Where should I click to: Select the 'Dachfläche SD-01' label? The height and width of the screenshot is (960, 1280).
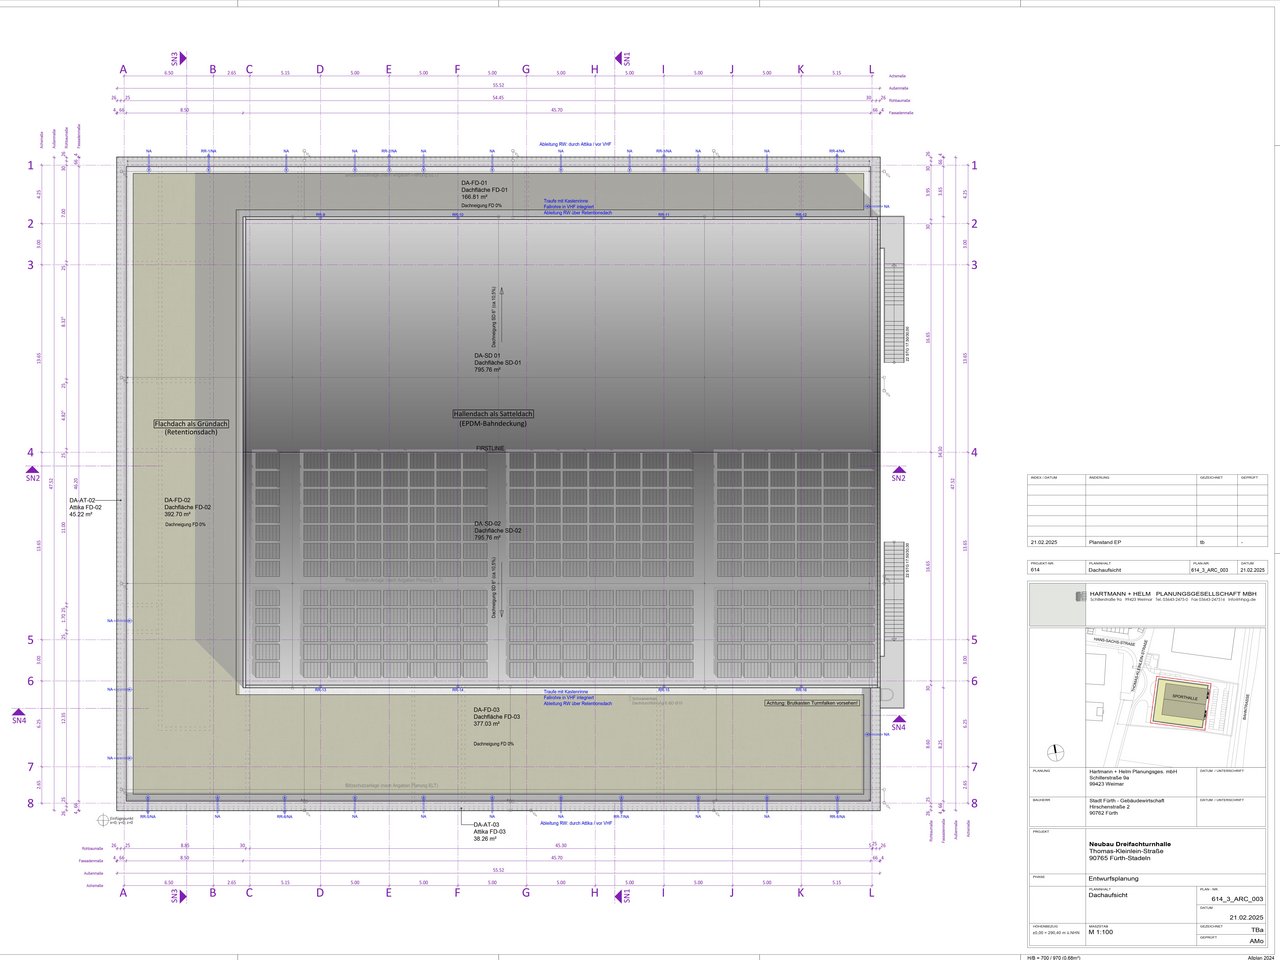[498, 362]
